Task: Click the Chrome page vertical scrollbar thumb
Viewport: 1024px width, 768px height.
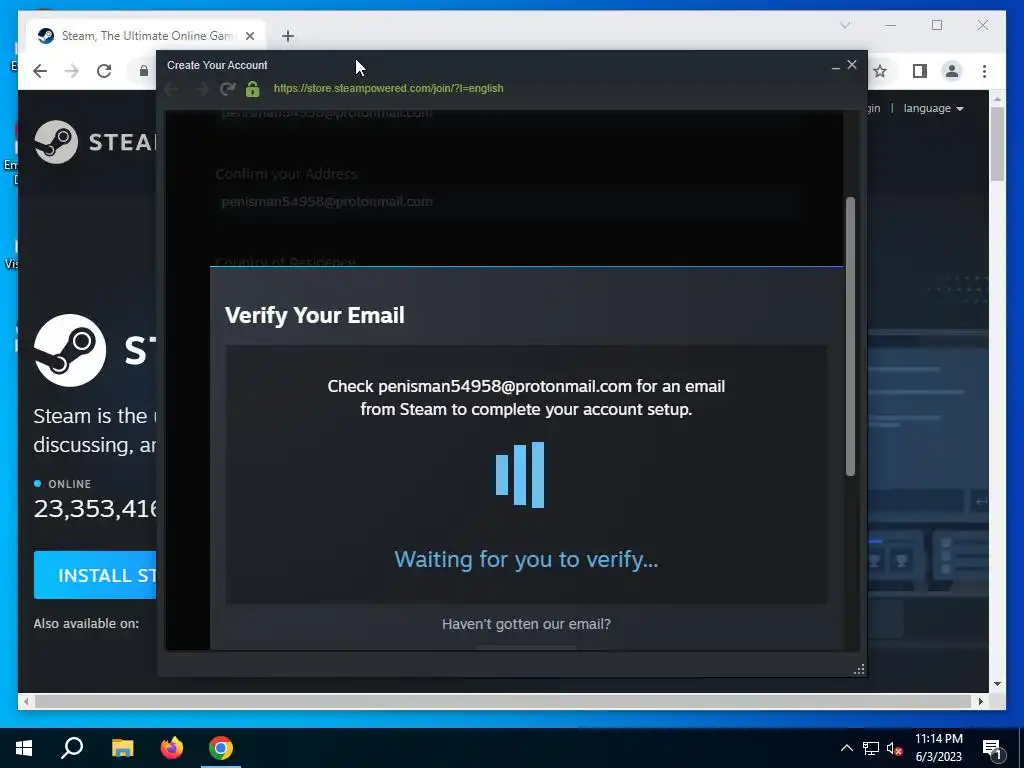Action: (x=997, y=144)
